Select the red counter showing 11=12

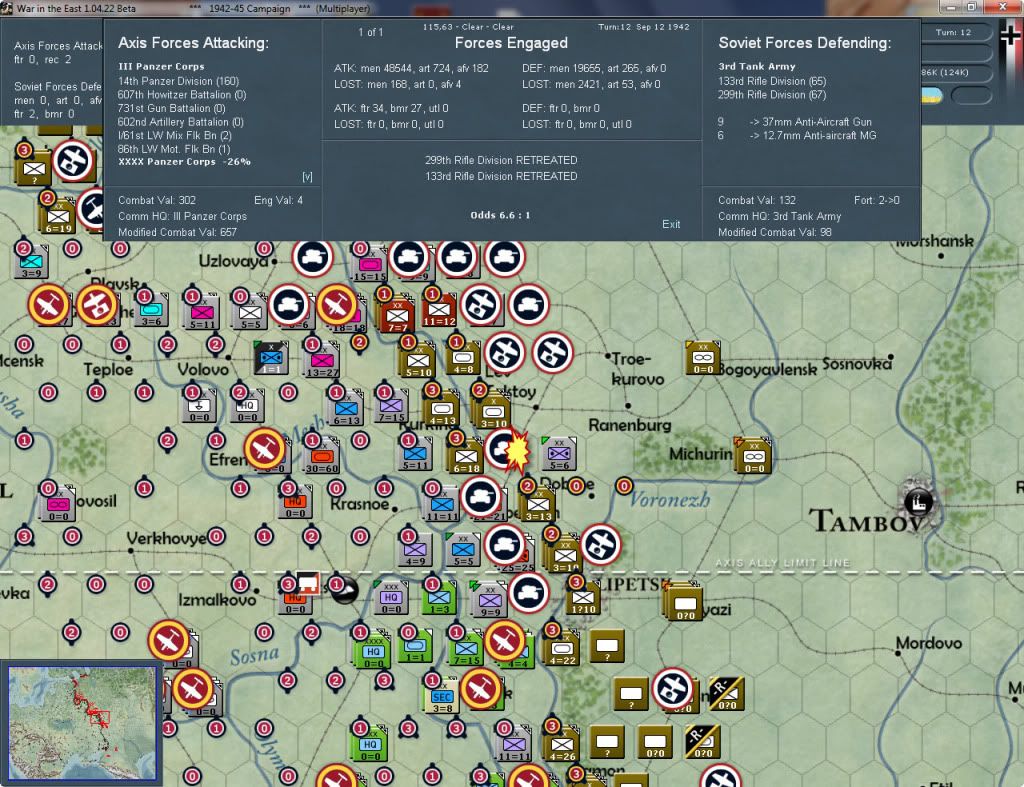click(439, 310)
